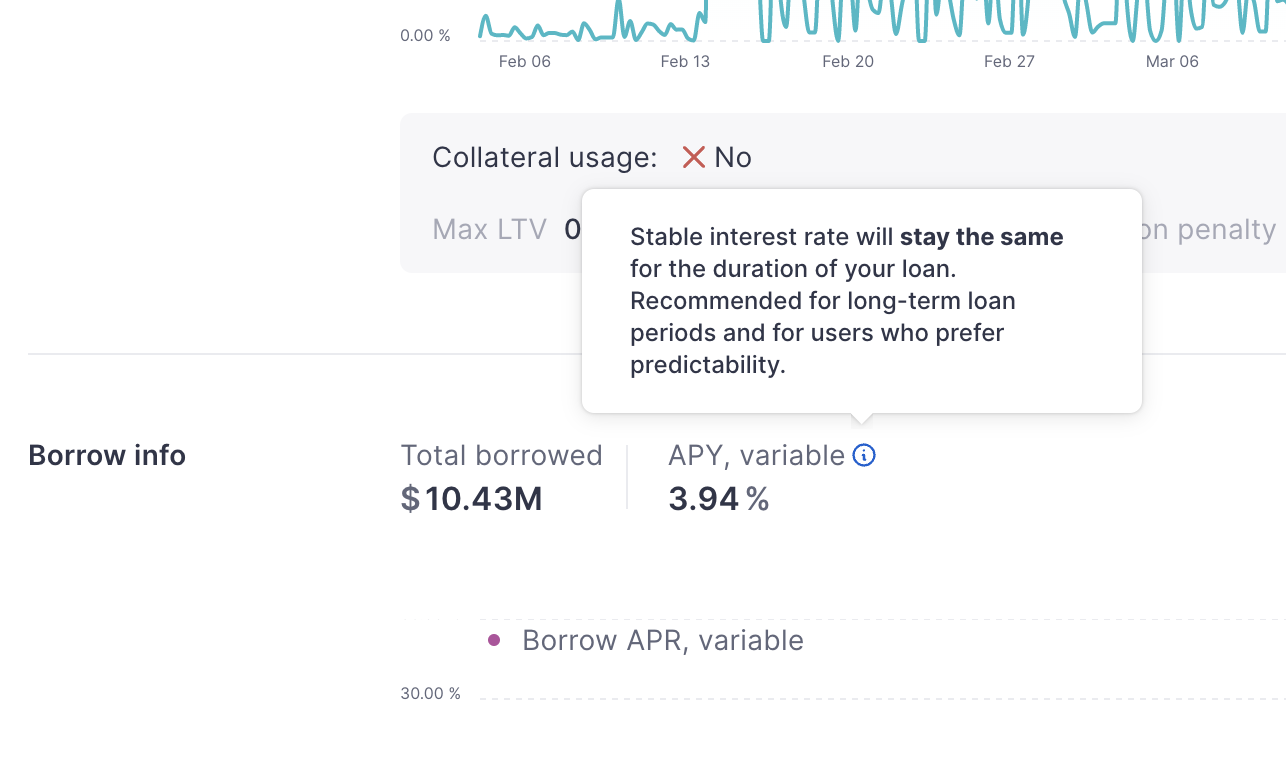1286x758 pixels.
Task: Select the Borrow APR, variable legend label
Action: pyautogui.click(x=662, y=640)
